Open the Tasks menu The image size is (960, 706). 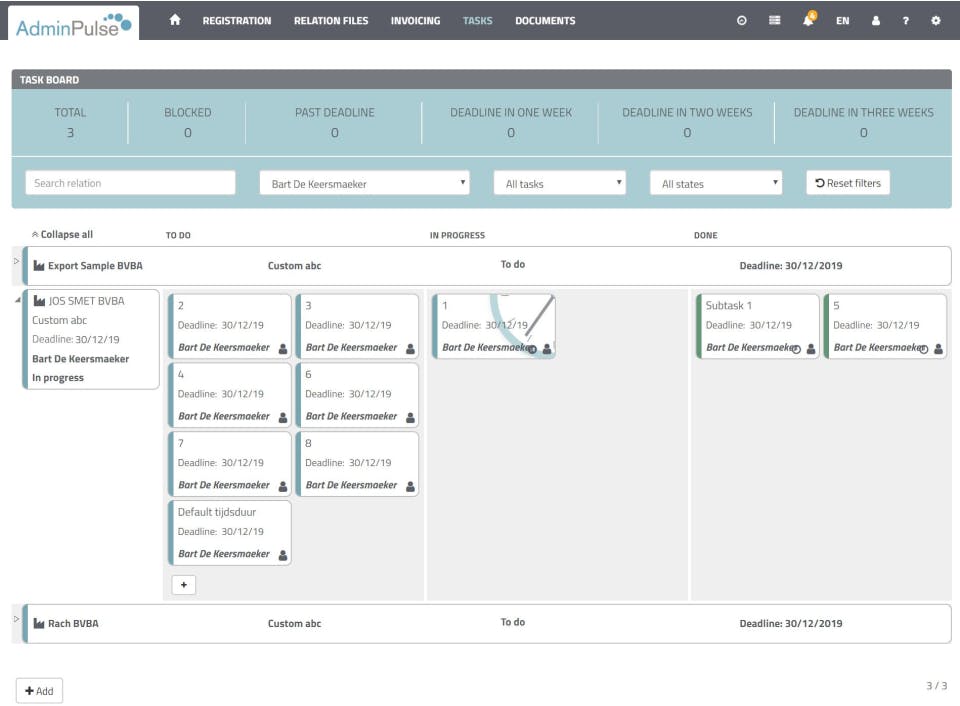coord(478,21)
